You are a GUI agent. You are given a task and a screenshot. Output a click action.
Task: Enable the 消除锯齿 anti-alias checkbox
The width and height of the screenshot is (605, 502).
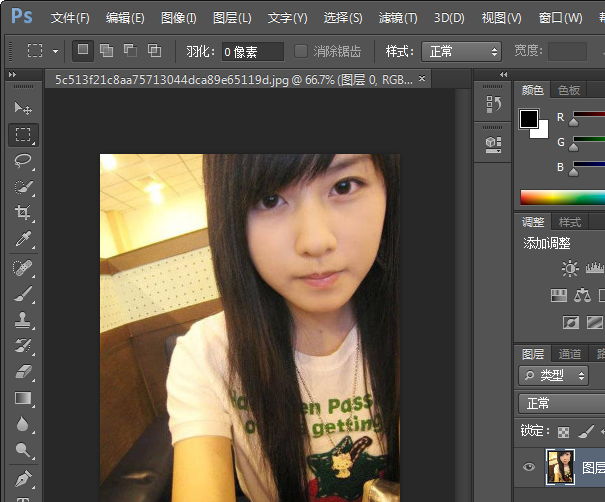point(301,51)
